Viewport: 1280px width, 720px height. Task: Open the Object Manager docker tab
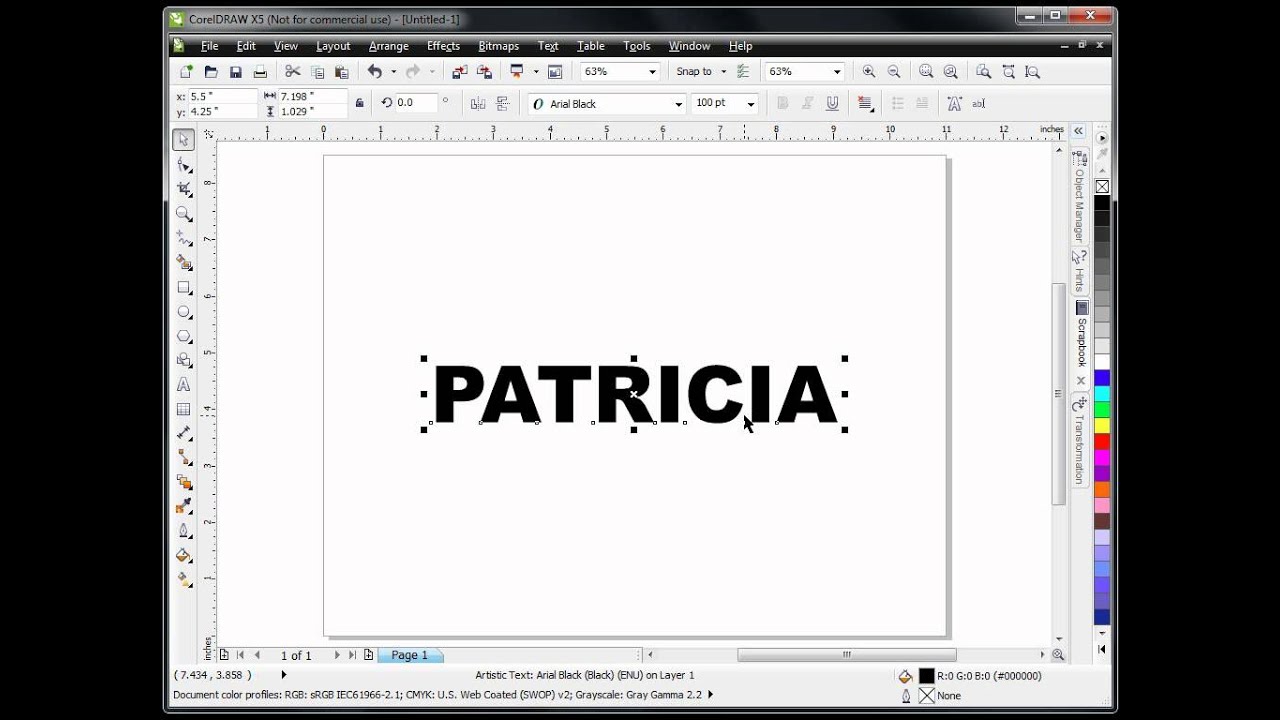(x=1080, y=196)
